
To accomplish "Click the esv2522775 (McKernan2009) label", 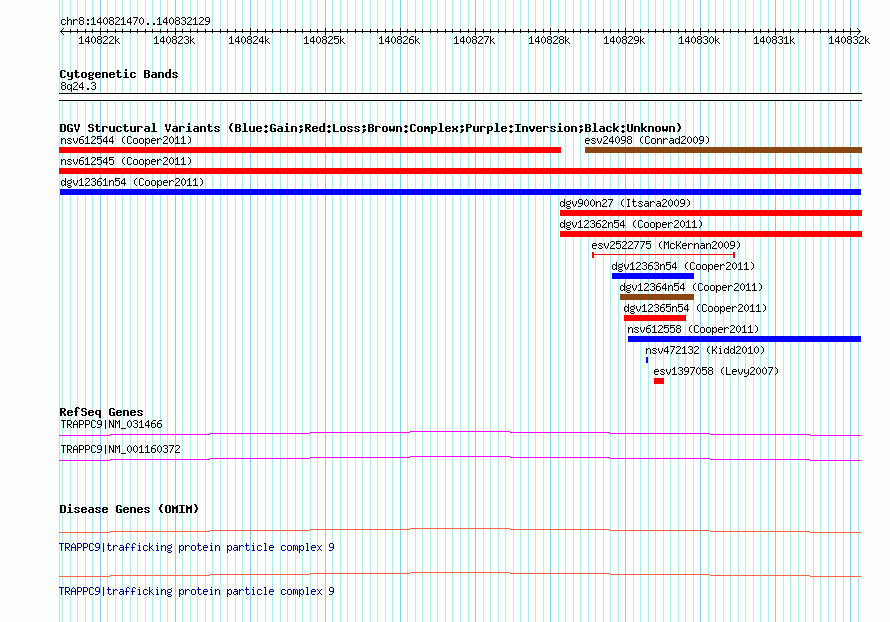I will 666,245.
